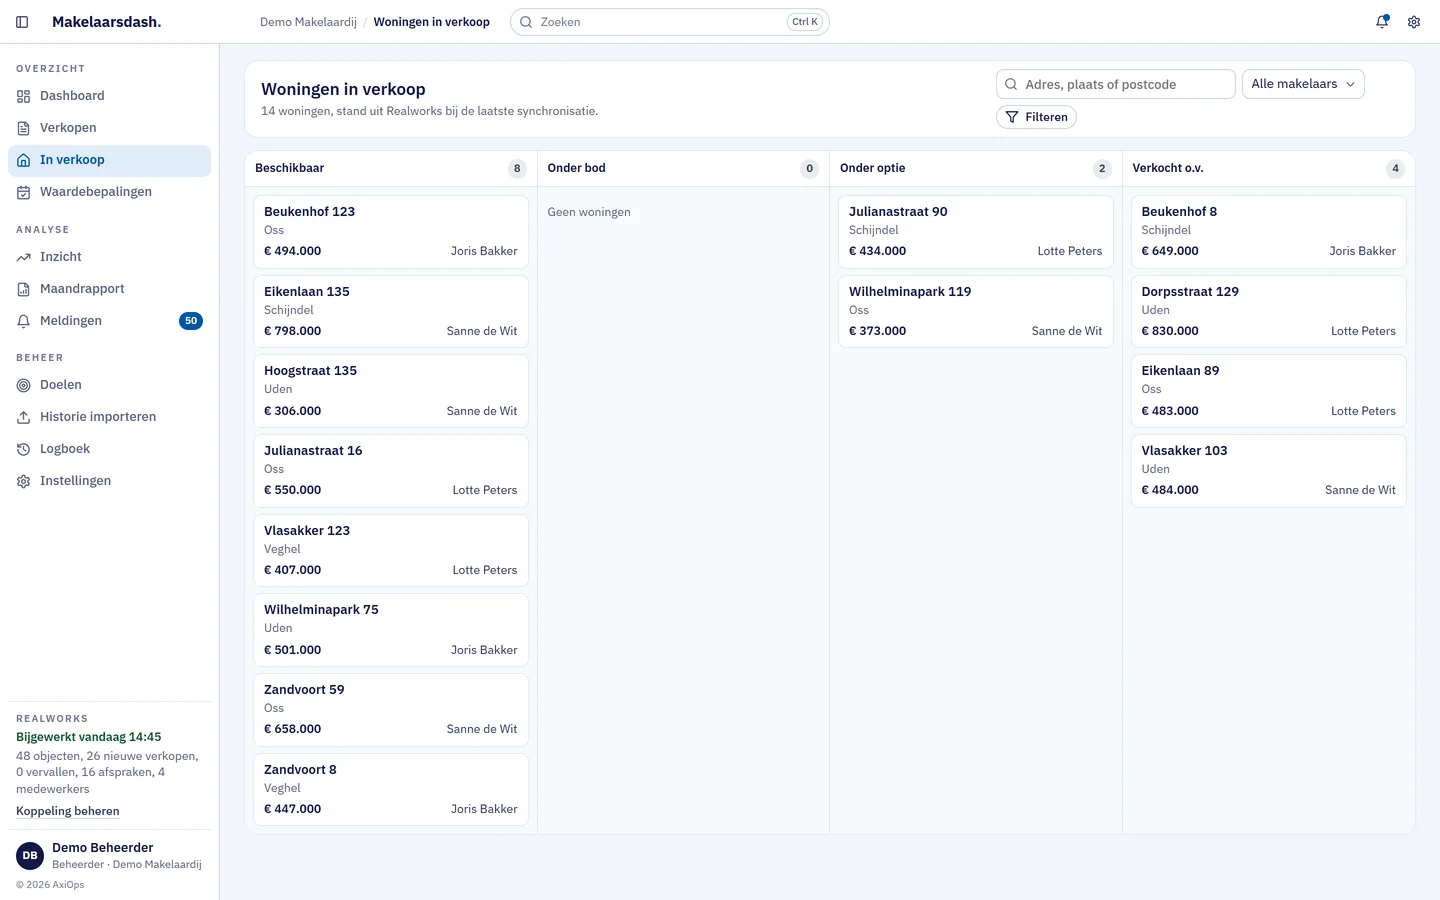Navigate to Maandrapport
The height and width of the screenshot is (900, 1440).
(110, 289)
